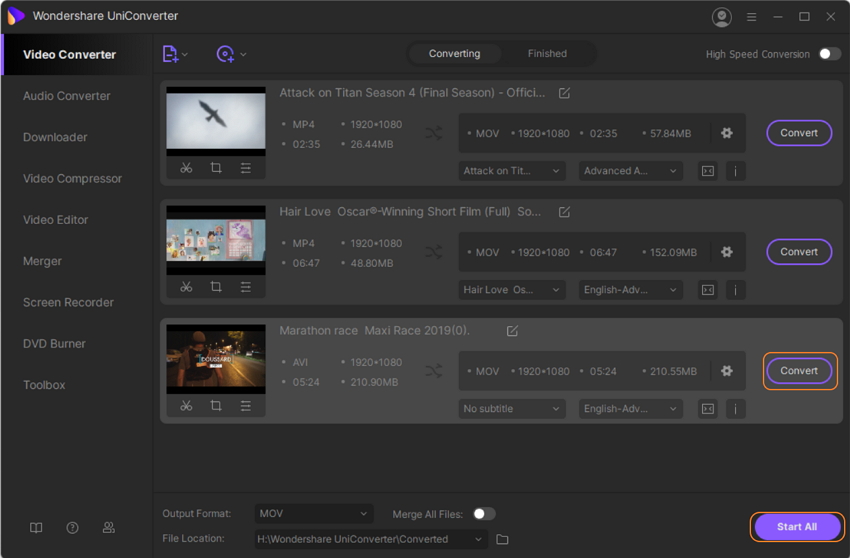Rename the Hair Love file
Image resolution: width=850 pixels, height=558 pixels.
click(564, 211)
